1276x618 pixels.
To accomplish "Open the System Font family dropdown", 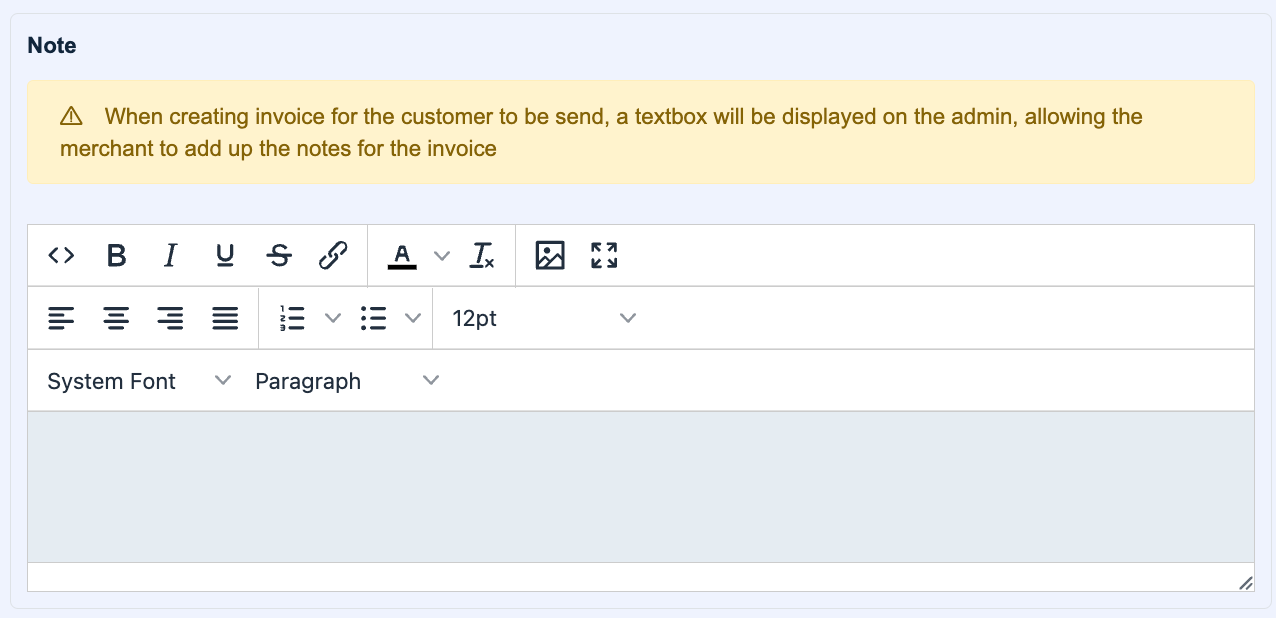I will 138,381.
